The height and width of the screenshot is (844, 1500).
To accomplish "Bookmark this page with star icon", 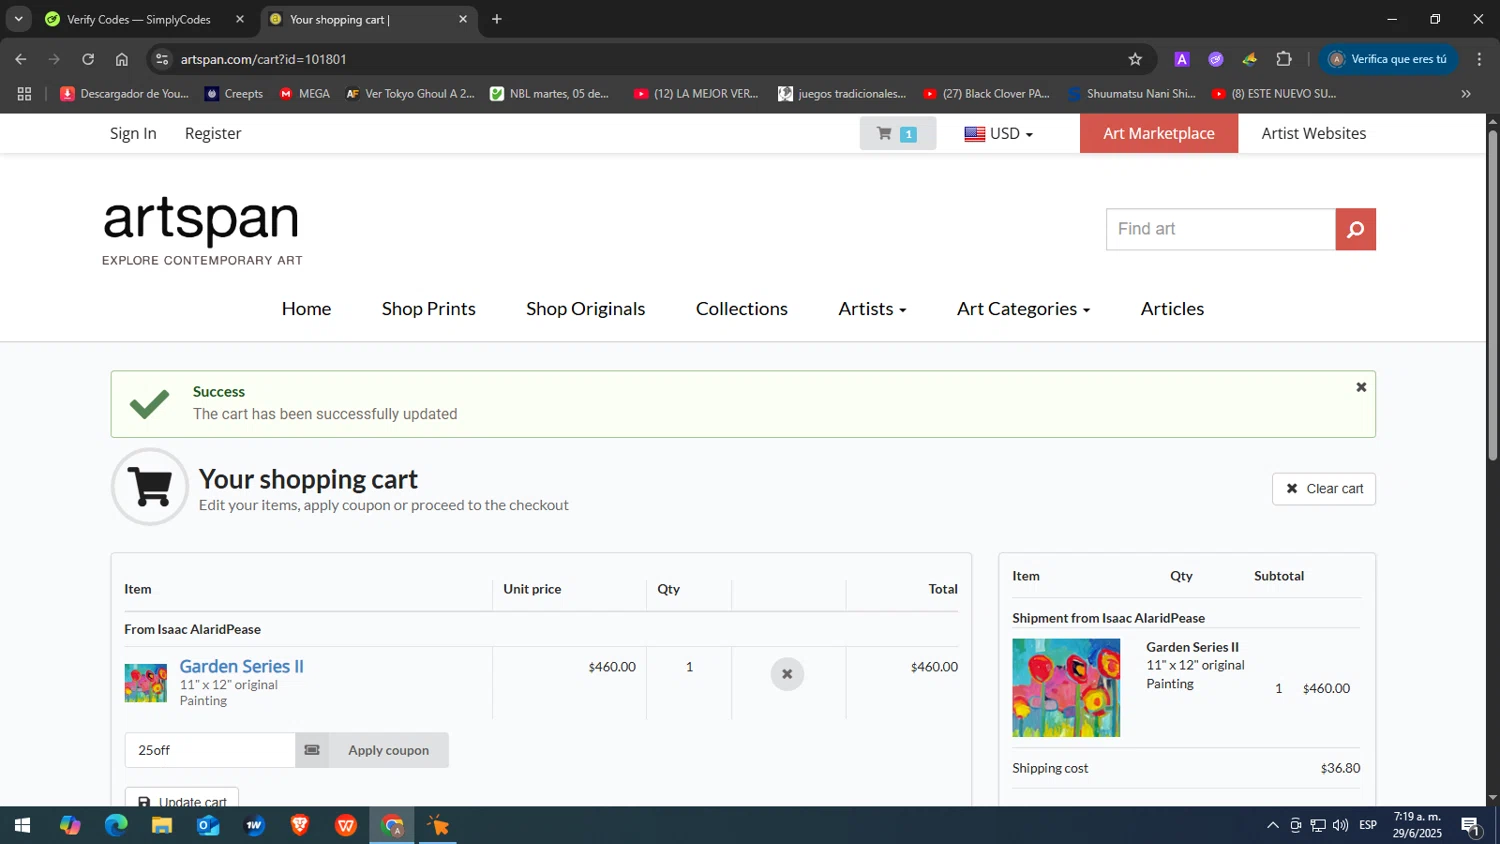I will click(1135, 59).
